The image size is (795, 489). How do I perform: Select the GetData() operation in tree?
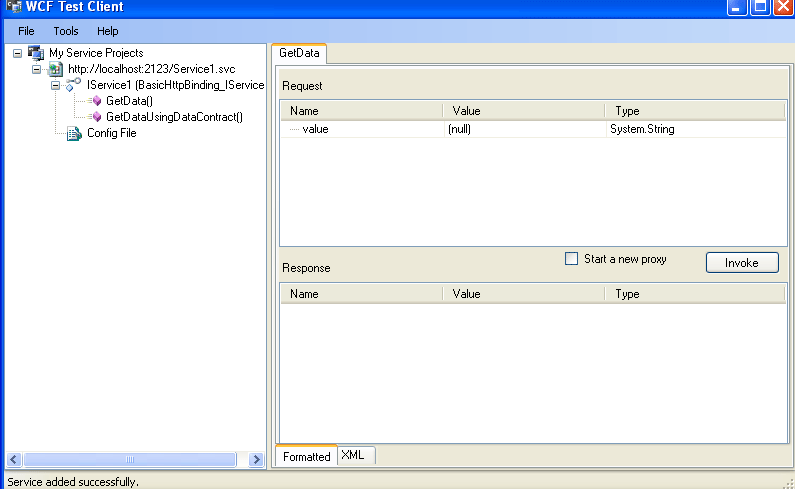coord(129,101)
